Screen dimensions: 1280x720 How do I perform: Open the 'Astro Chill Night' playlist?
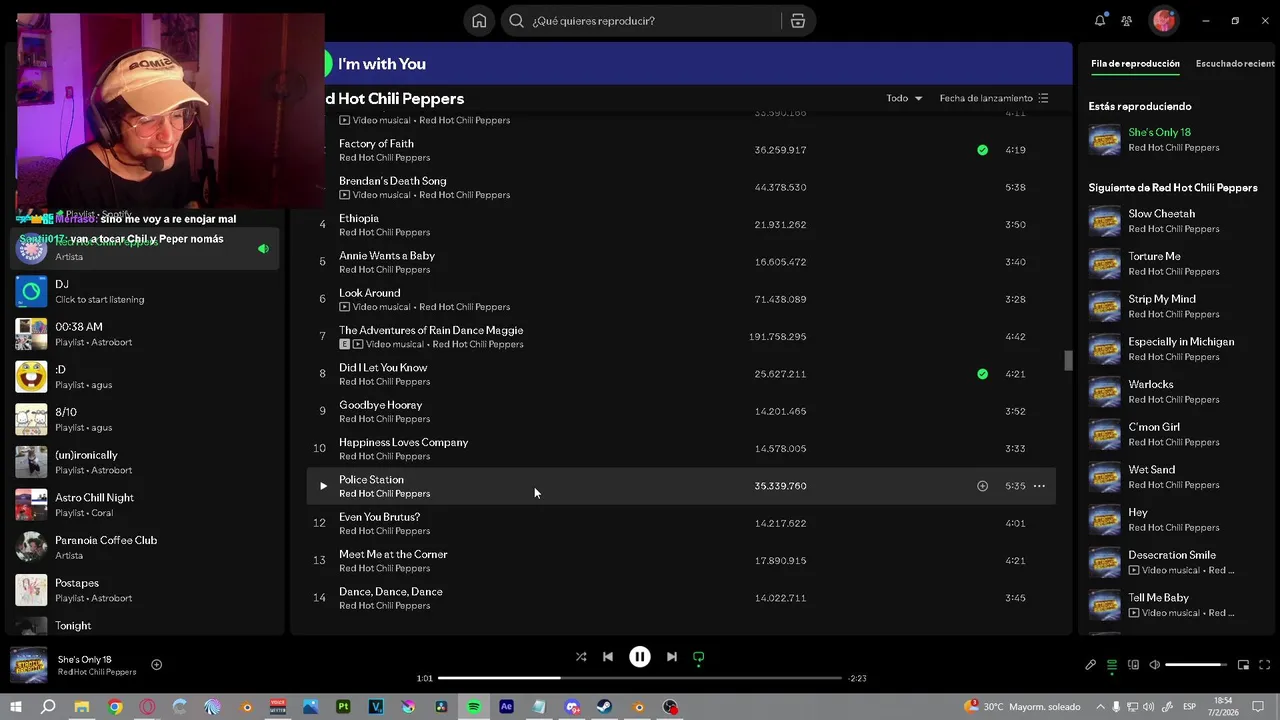[146, 505]
